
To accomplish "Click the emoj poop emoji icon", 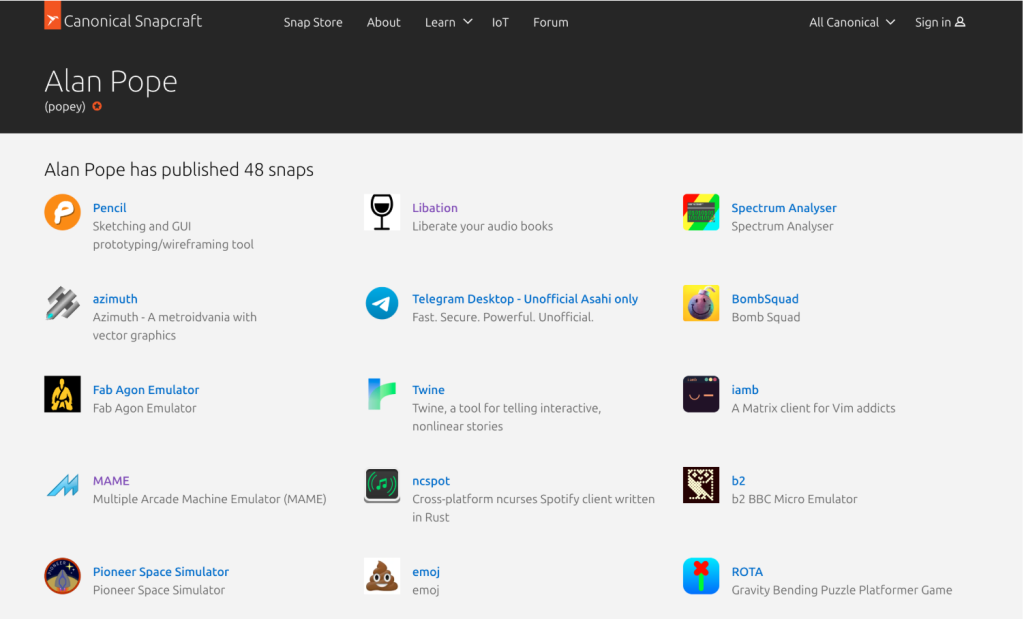I will [x=382, y=576].
